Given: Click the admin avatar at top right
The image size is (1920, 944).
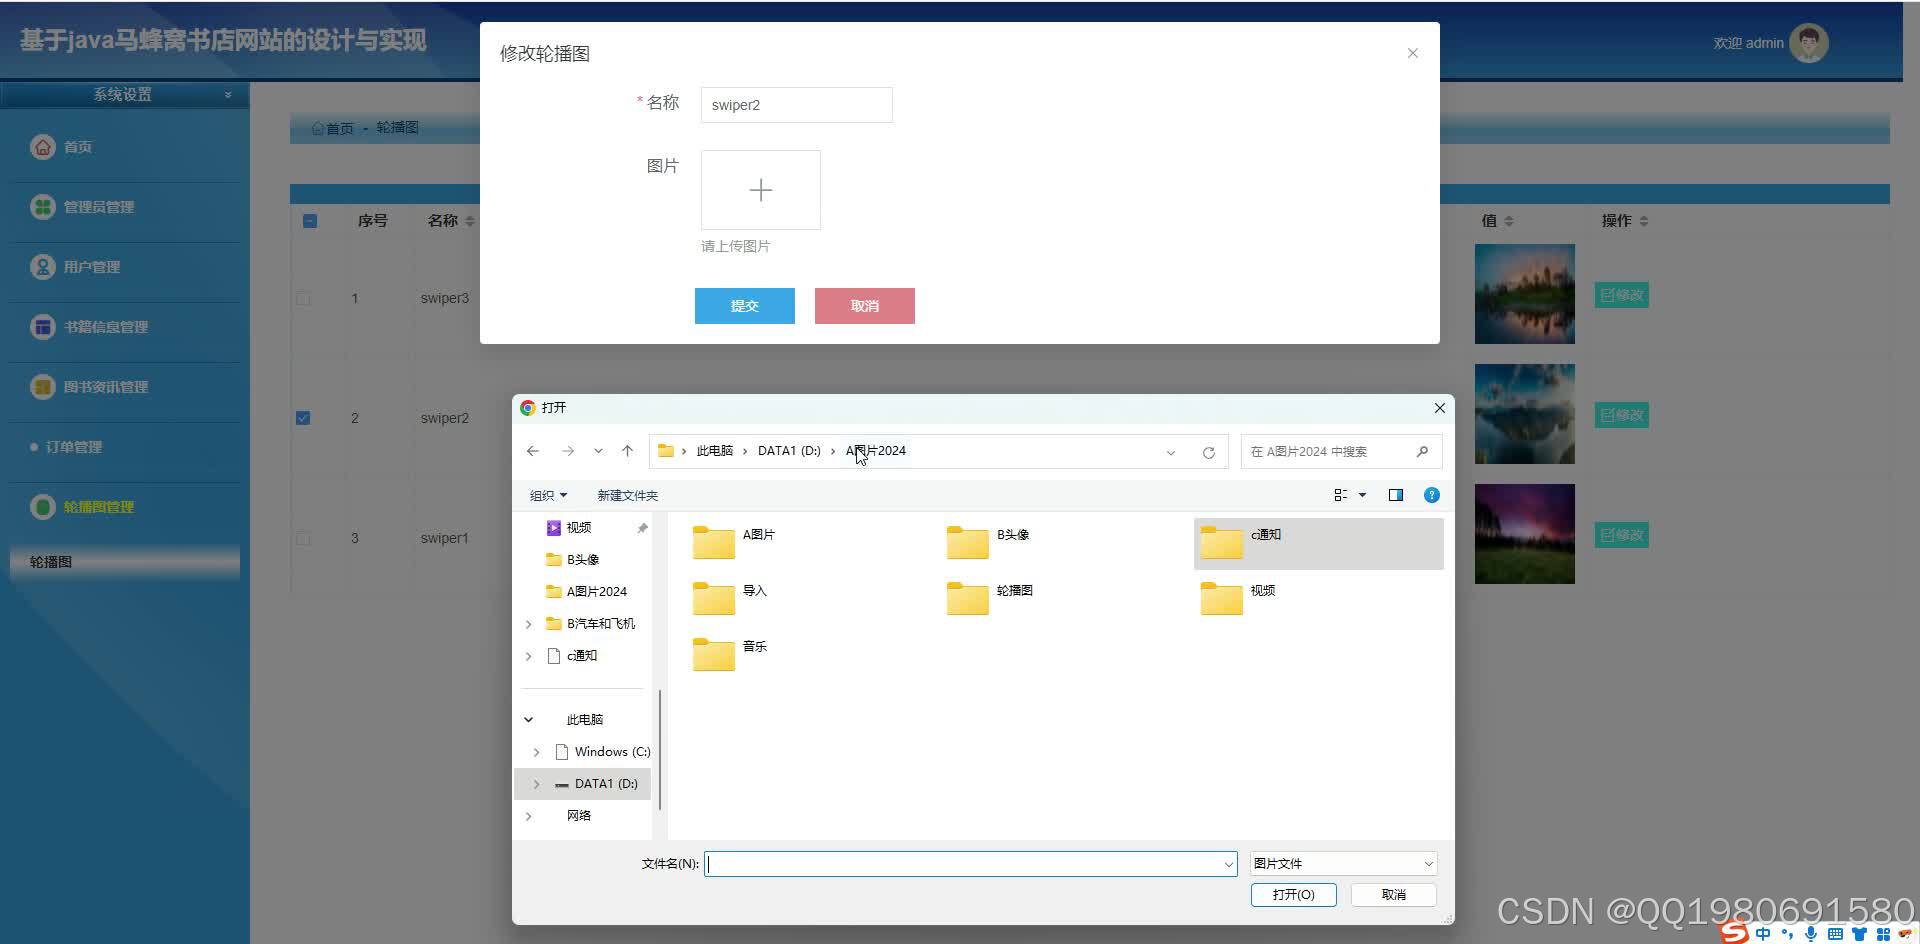Looking at the screenshot, I should click(1808, 42).
